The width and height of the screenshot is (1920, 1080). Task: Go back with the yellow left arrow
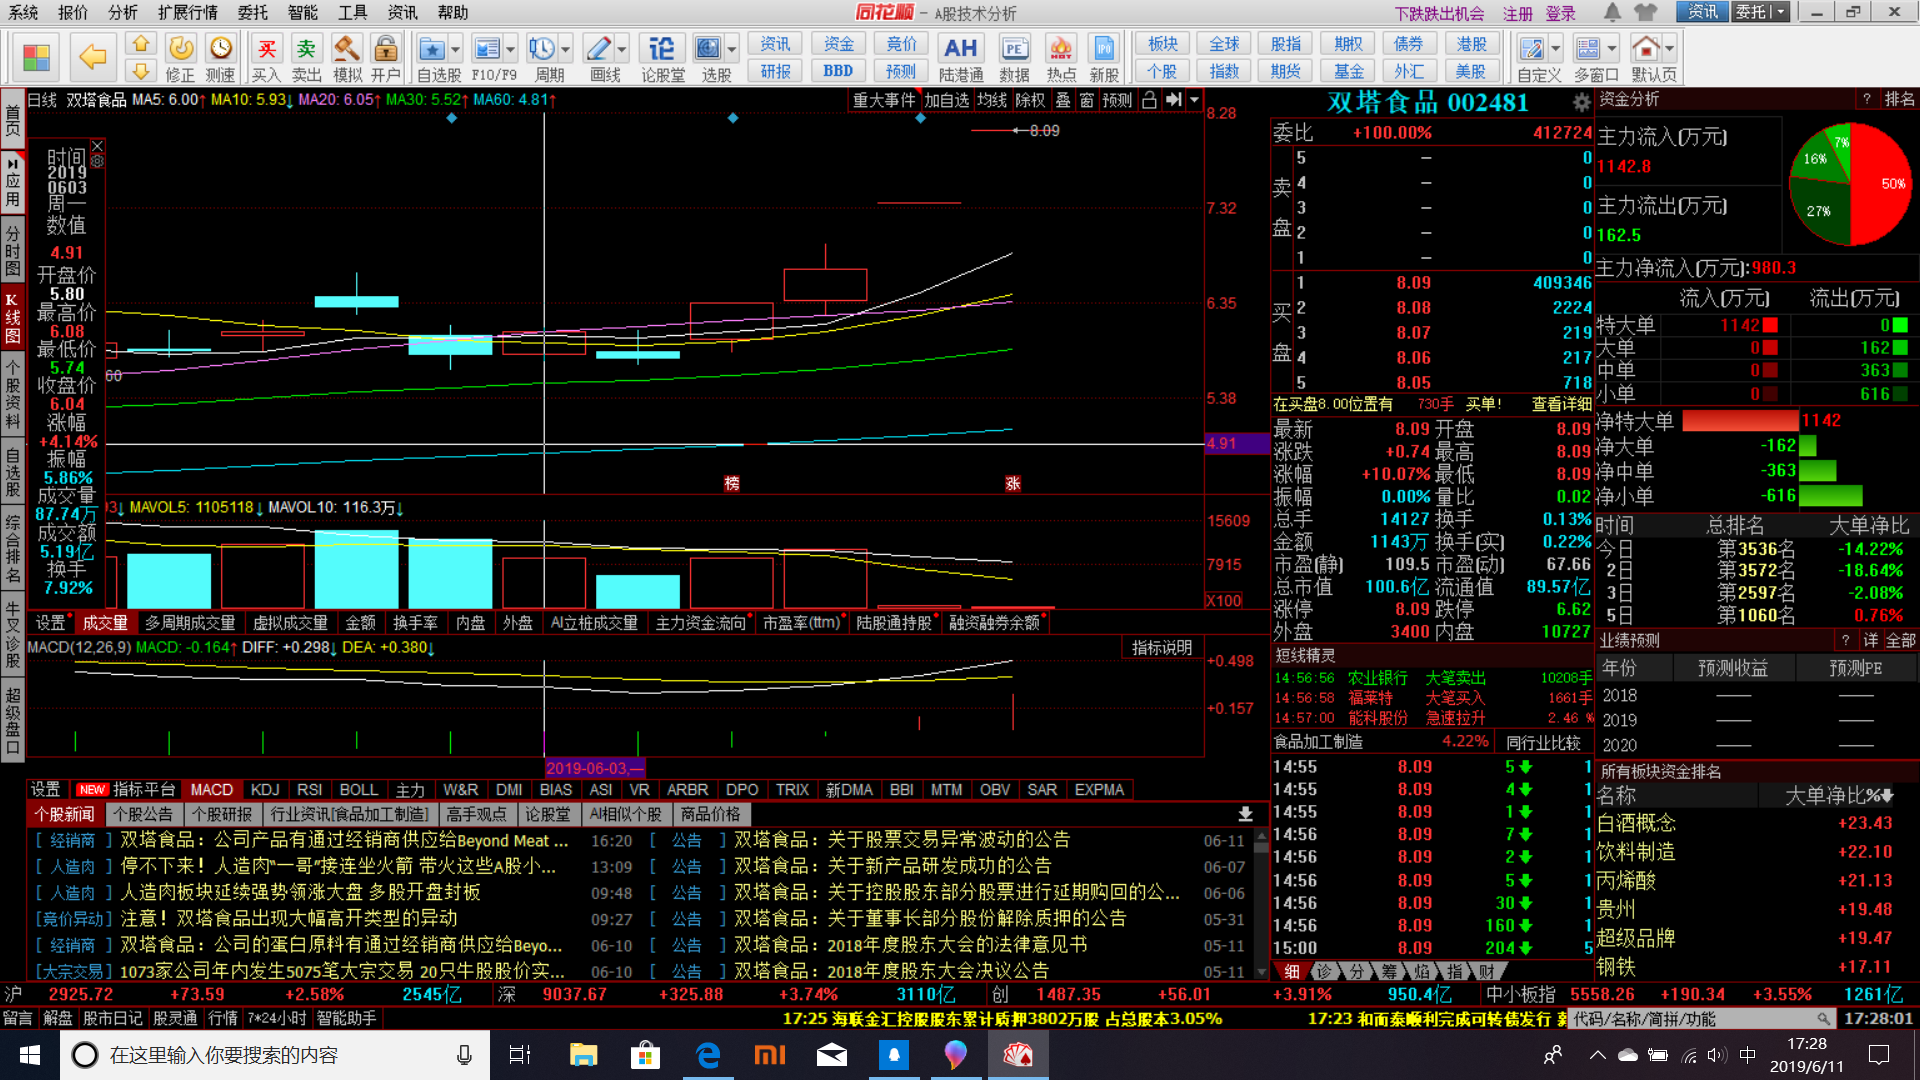click(x=92, y=57)
